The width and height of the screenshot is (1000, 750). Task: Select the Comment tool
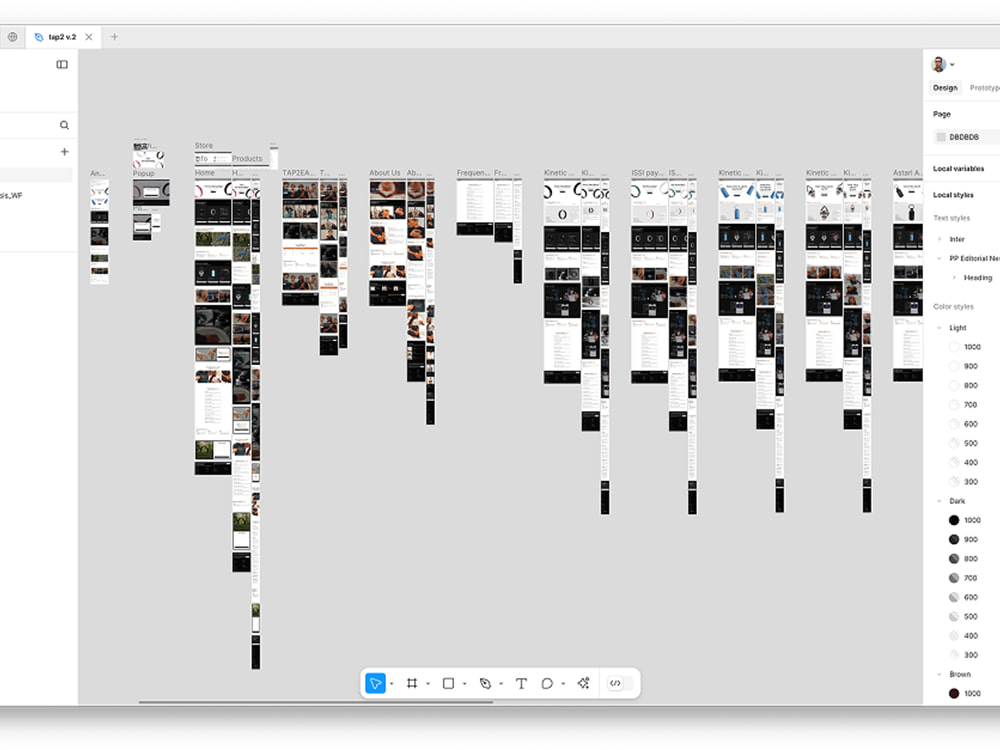(x=547, y=683)
